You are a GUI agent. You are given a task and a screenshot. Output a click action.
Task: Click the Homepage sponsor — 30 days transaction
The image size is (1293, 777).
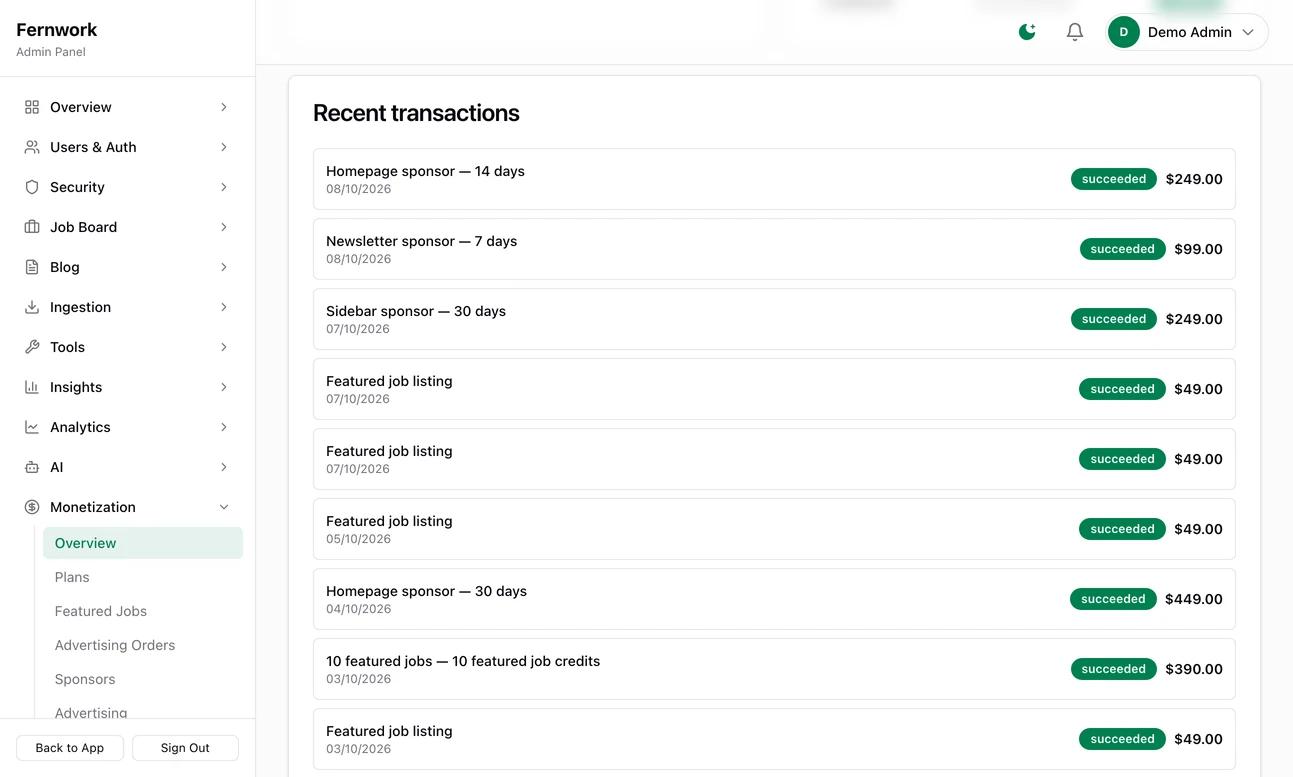[x=774, y=599]
